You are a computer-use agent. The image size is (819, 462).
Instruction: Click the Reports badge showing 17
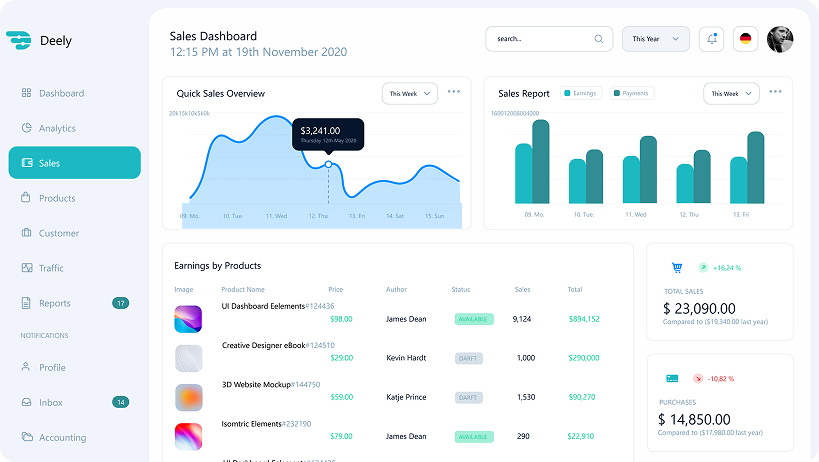[x=121, y=303]
